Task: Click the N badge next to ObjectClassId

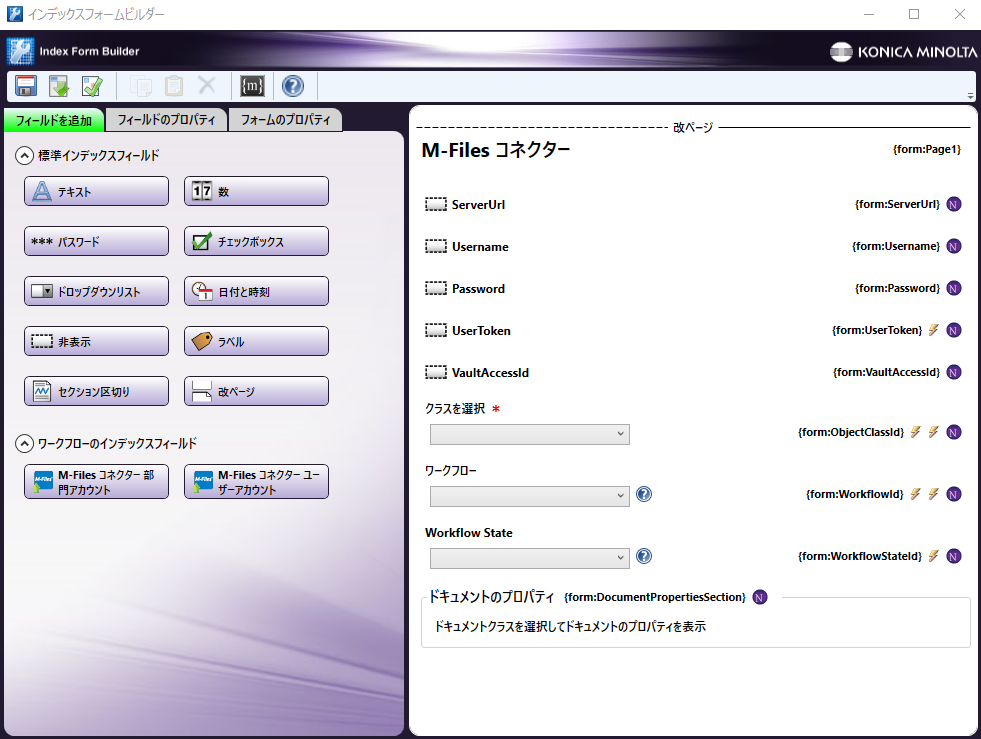Action: [953, 432]
